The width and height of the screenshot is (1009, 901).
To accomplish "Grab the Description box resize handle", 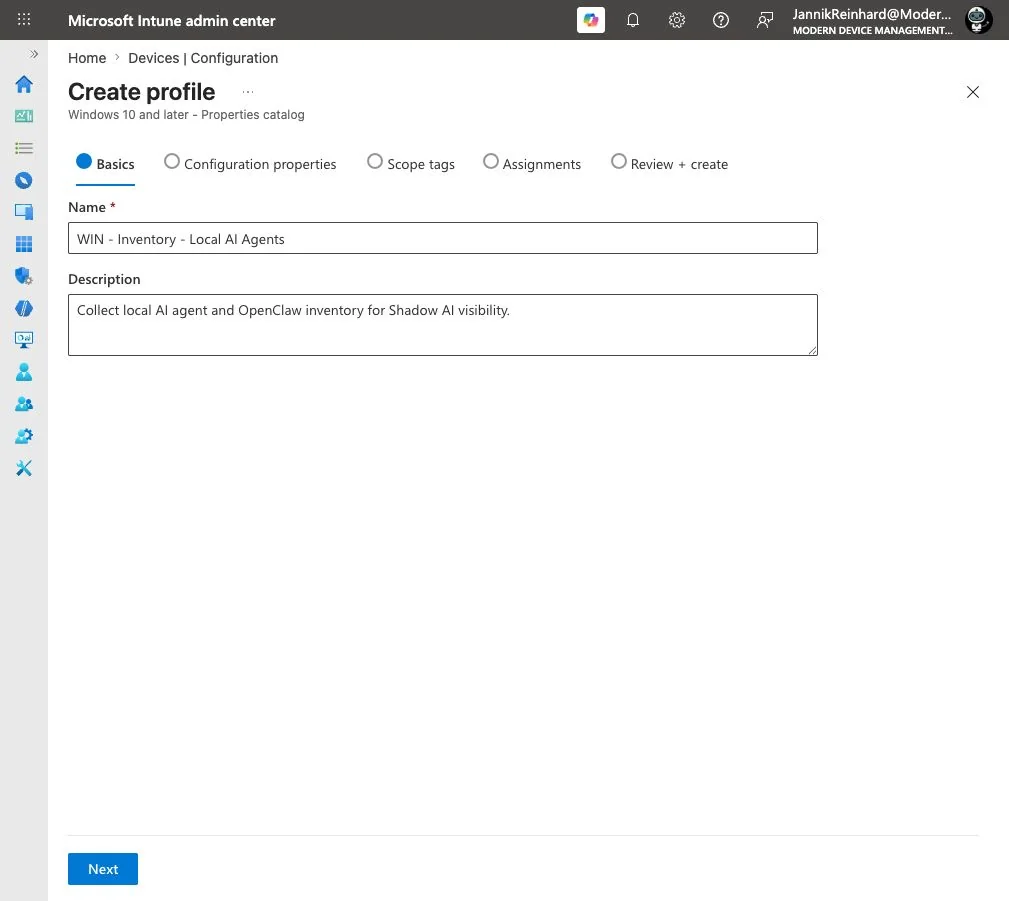I will pos(813,350).
